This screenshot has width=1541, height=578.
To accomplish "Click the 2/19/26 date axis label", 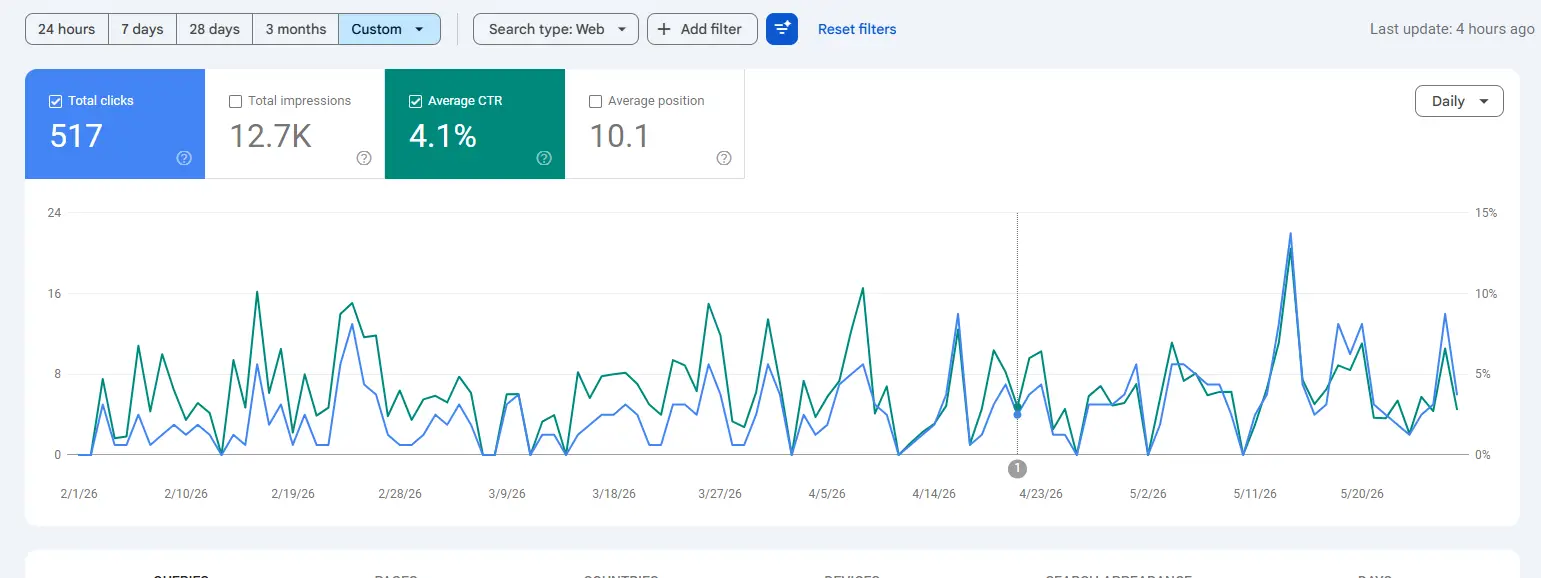I will point(294,494).
